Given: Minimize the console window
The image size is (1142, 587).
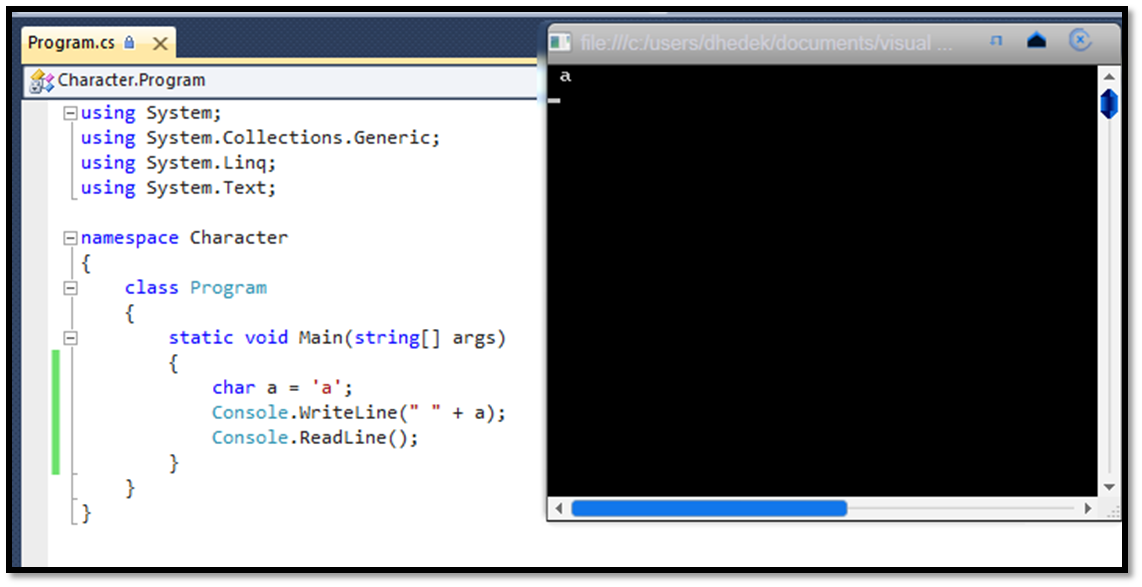Looking at the screenshot, I should point(996,41).
